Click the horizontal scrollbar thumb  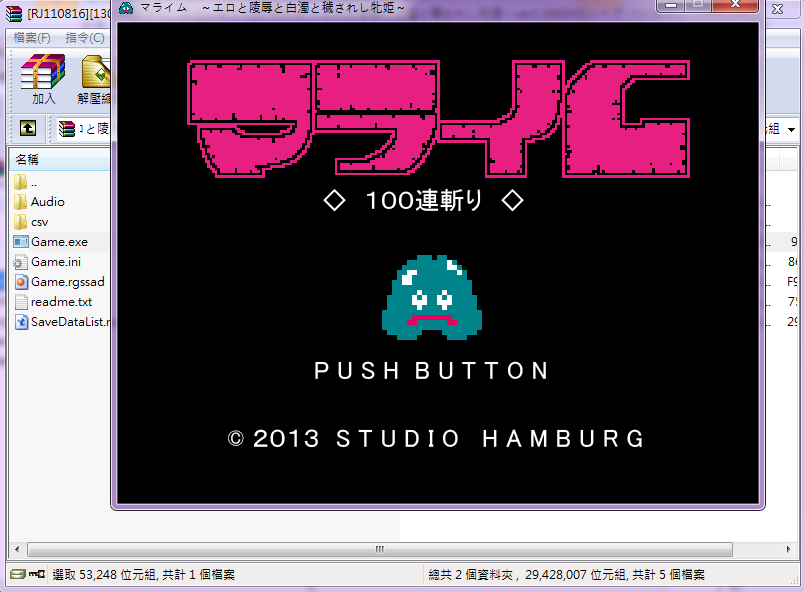(379, 549)
